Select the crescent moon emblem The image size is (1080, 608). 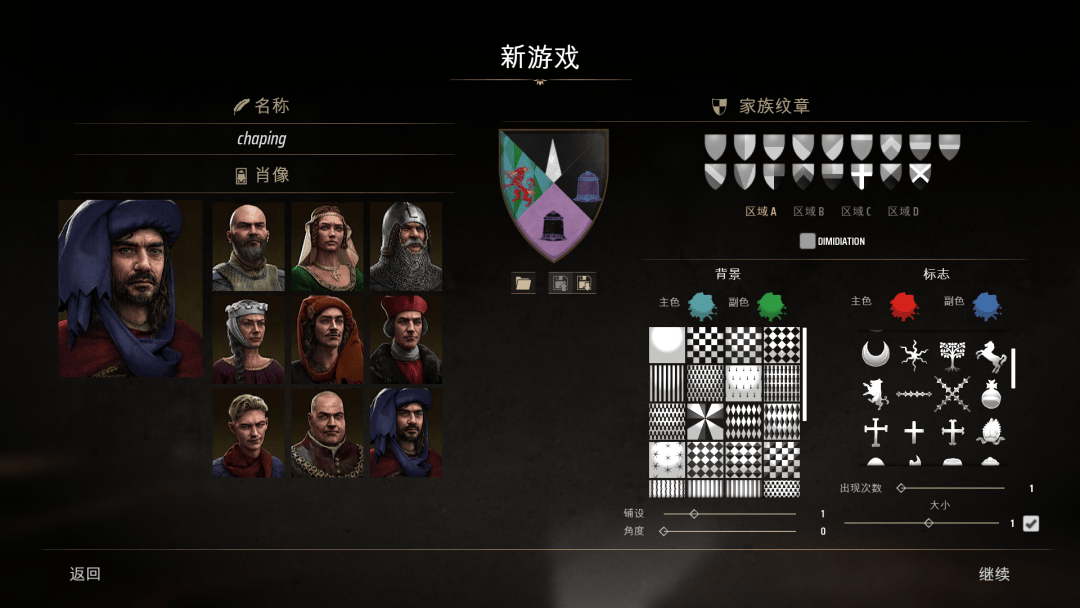(875, 354)
